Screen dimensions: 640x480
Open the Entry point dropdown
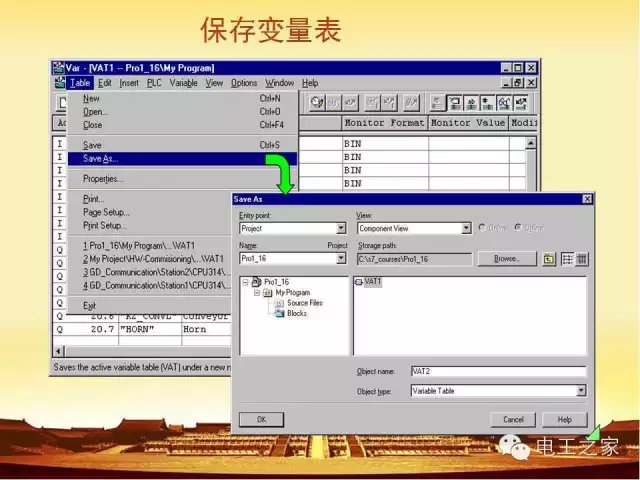[x=341, y=228]
